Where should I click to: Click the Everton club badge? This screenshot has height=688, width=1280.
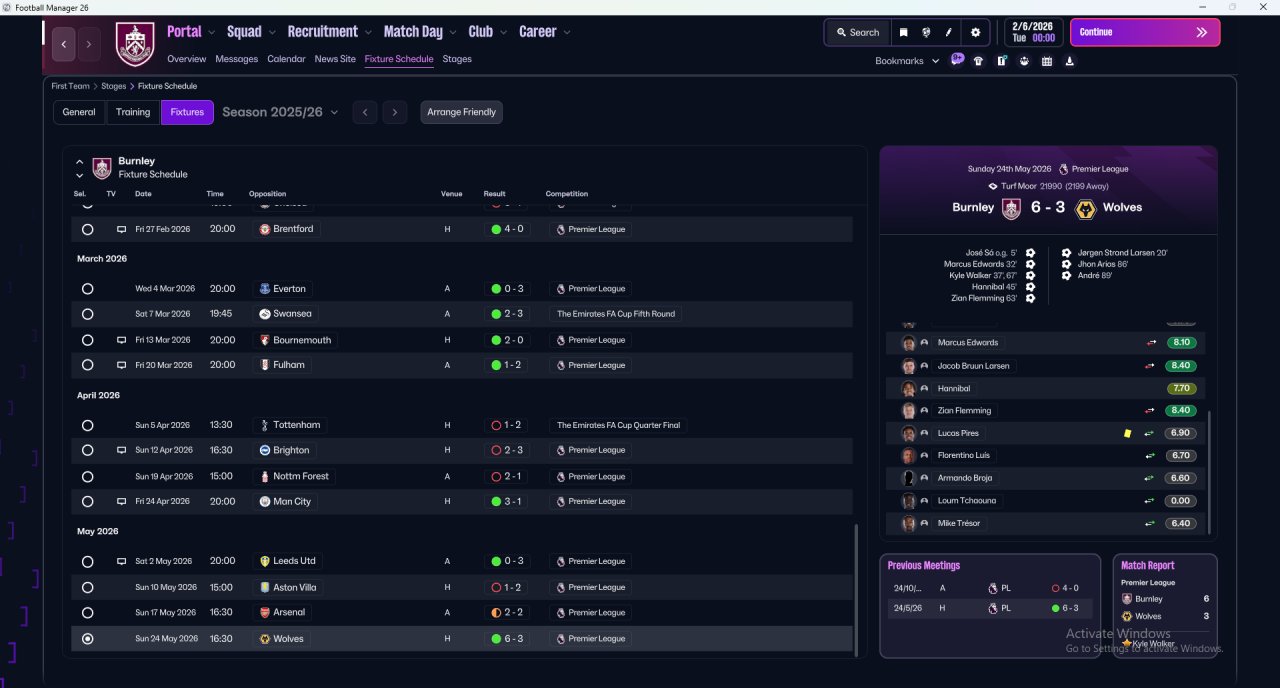[x=264, y=288]
